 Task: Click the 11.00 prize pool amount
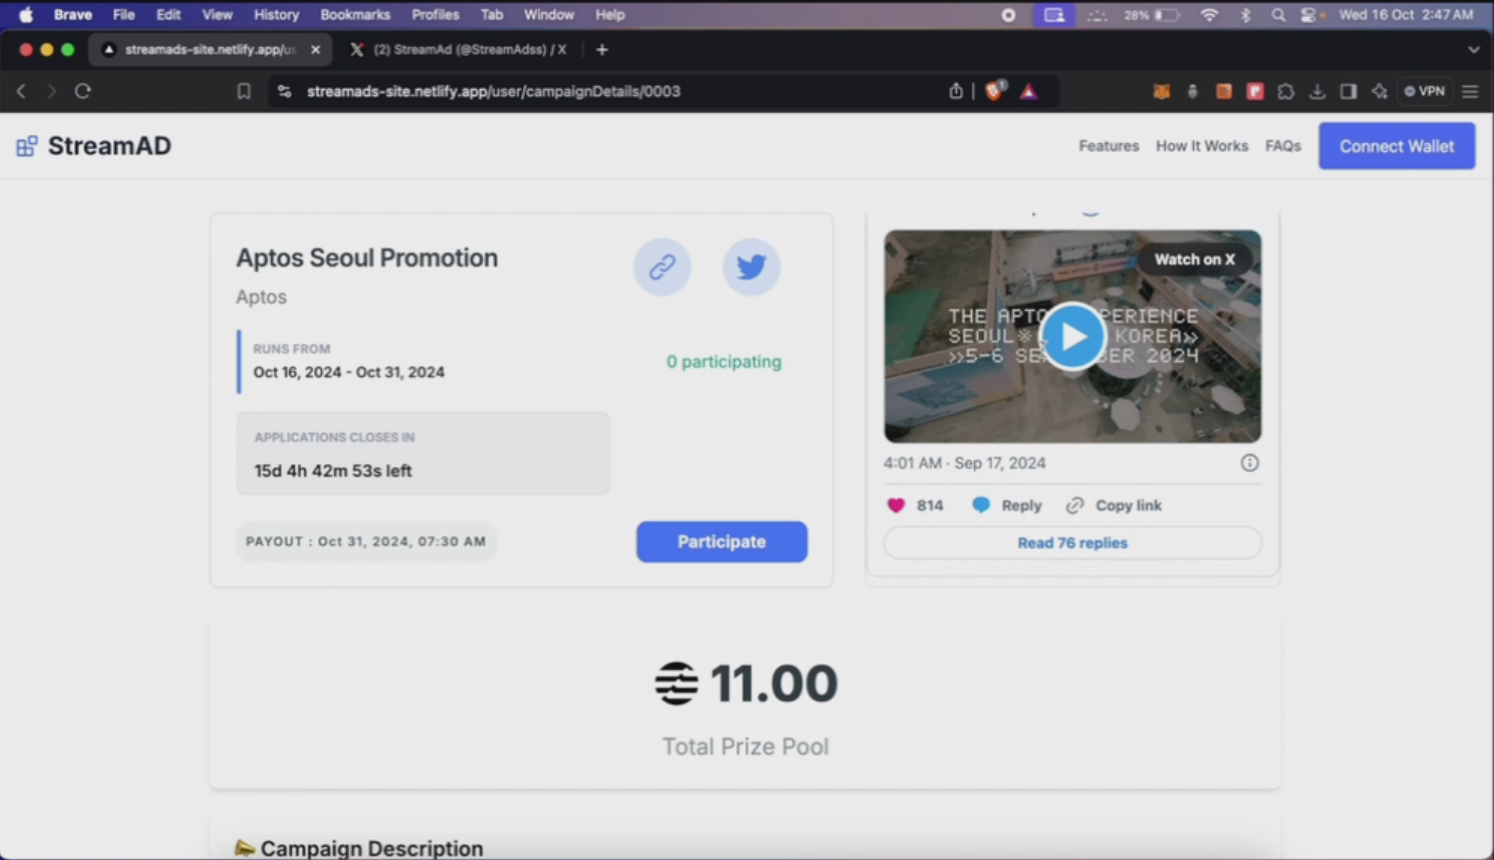(773, 683)
